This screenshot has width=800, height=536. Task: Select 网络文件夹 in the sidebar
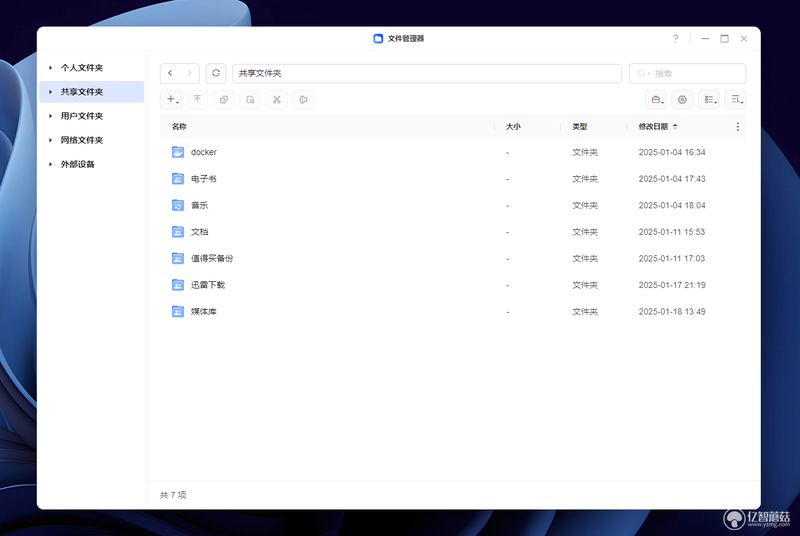pos(82,140)
